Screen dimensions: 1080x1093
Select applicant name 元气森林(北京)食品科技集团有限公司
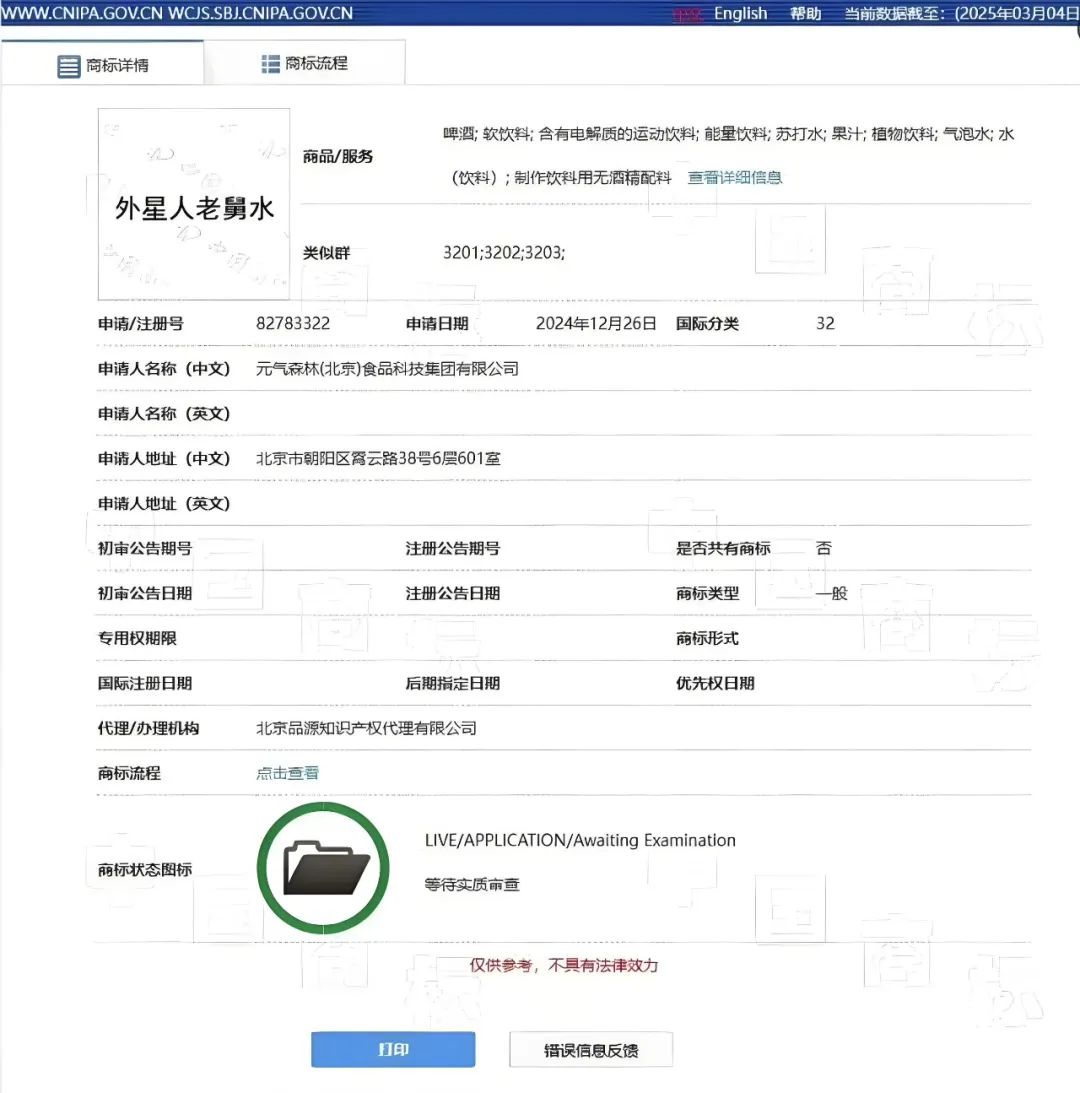pyautogui.click(x=387, y=369)
